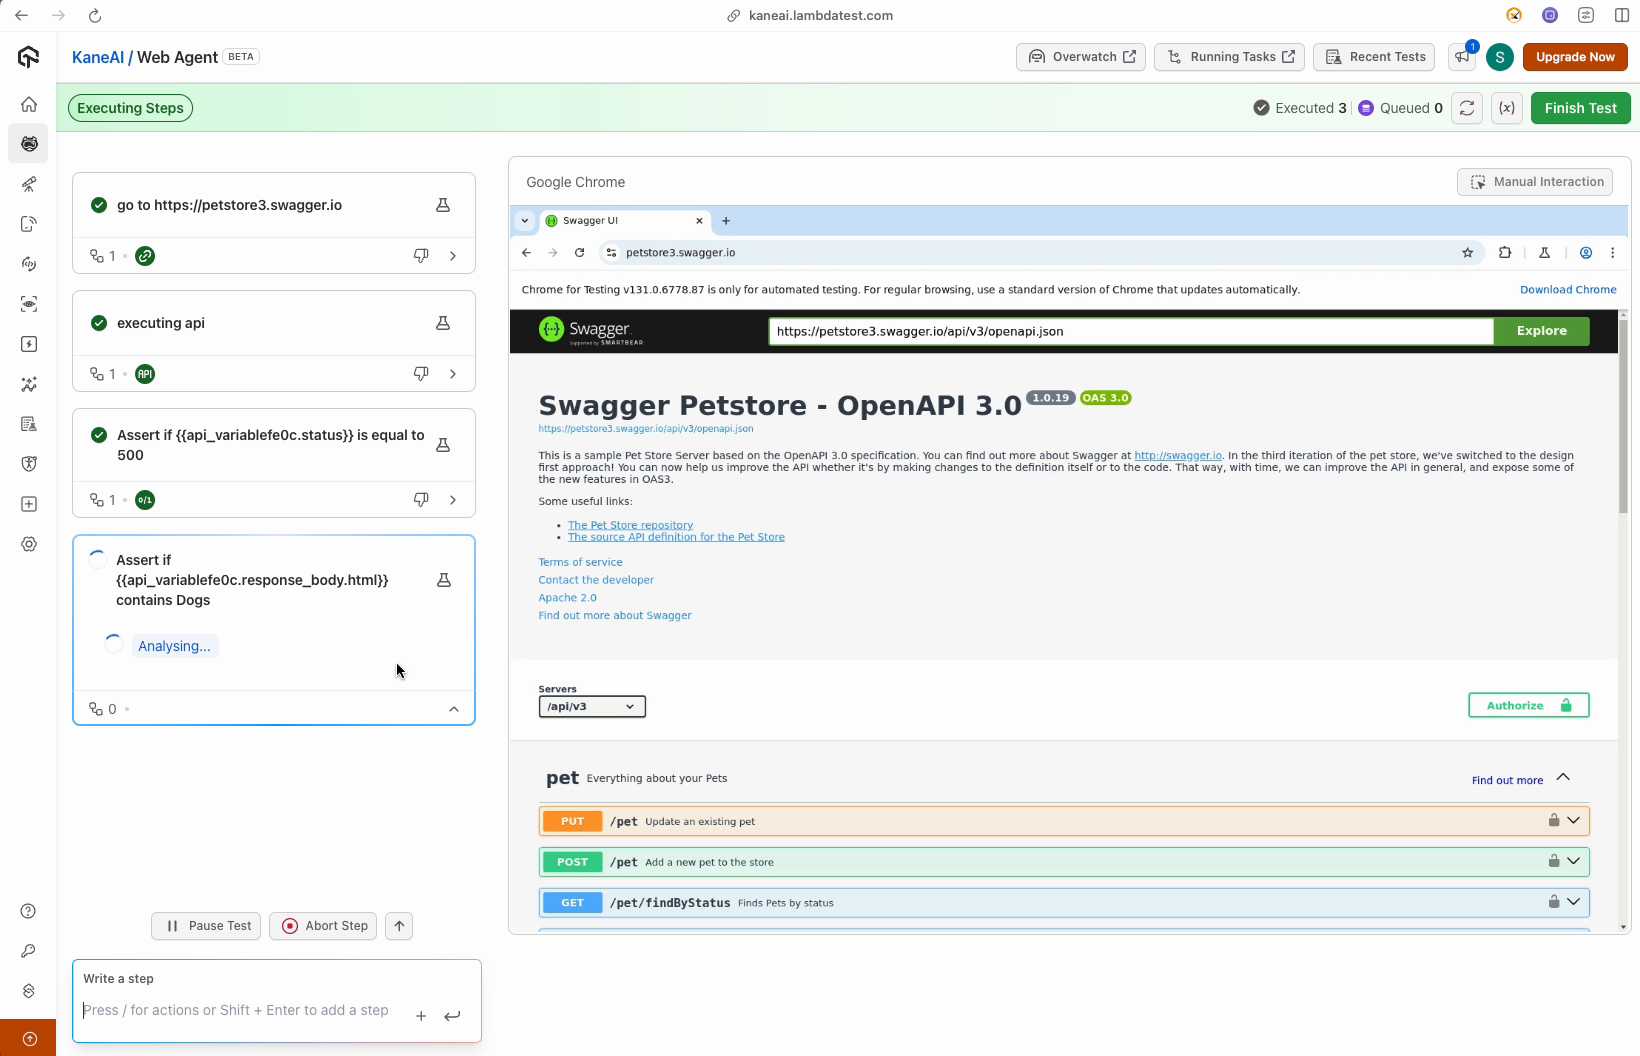Click the Finish Test button
Screen dimensions: 1640x1056
[1580, 108]
